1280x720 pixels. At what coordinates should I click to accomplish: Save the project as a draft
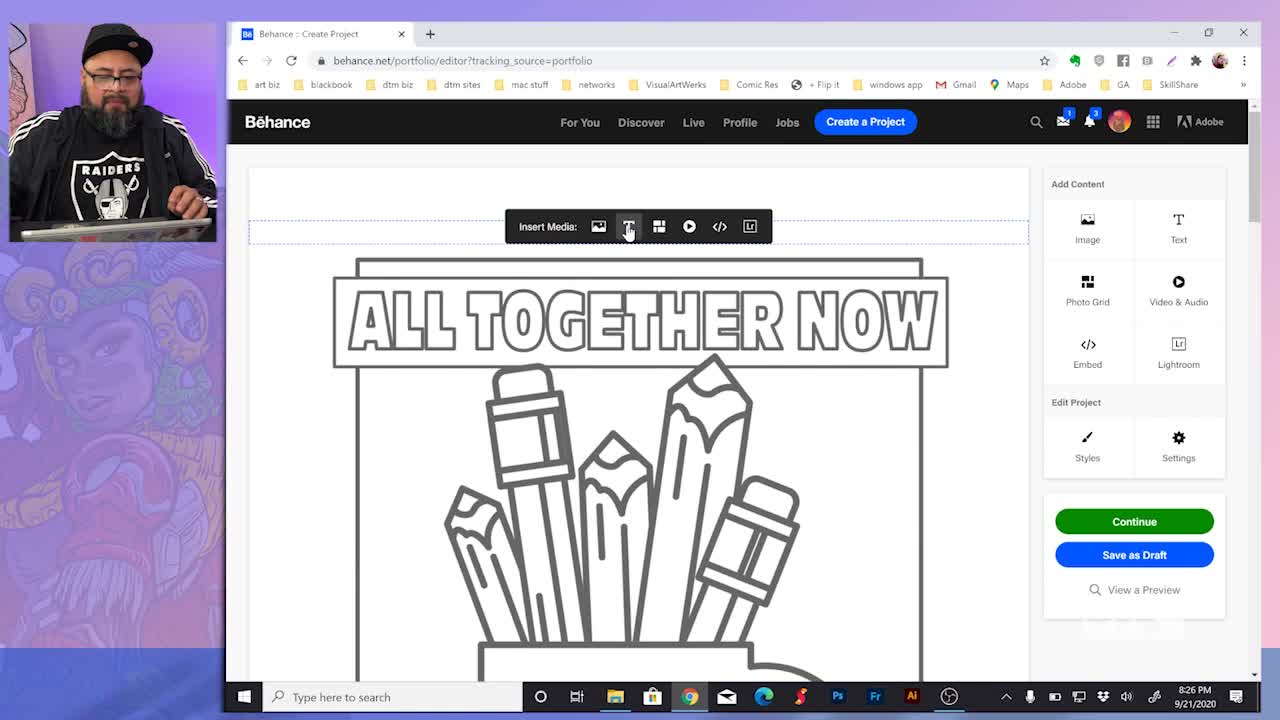1134,555
